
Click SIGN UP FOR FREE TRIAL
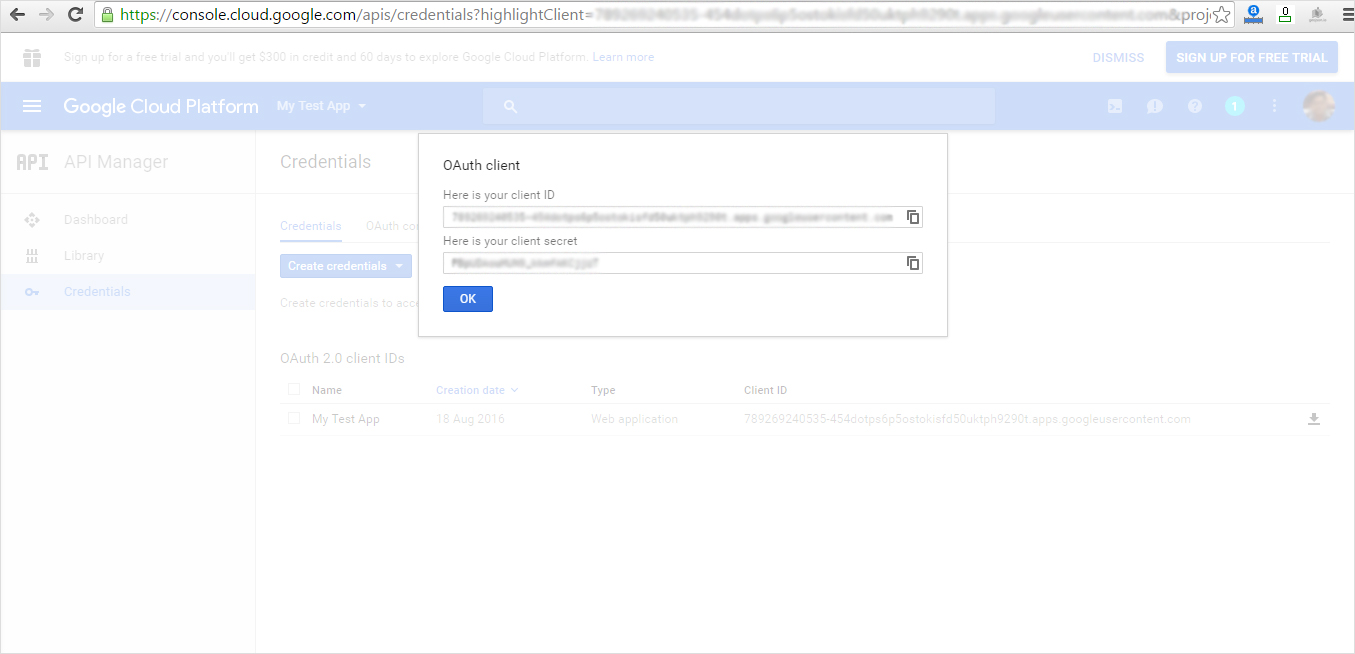tap(1251, 57)
